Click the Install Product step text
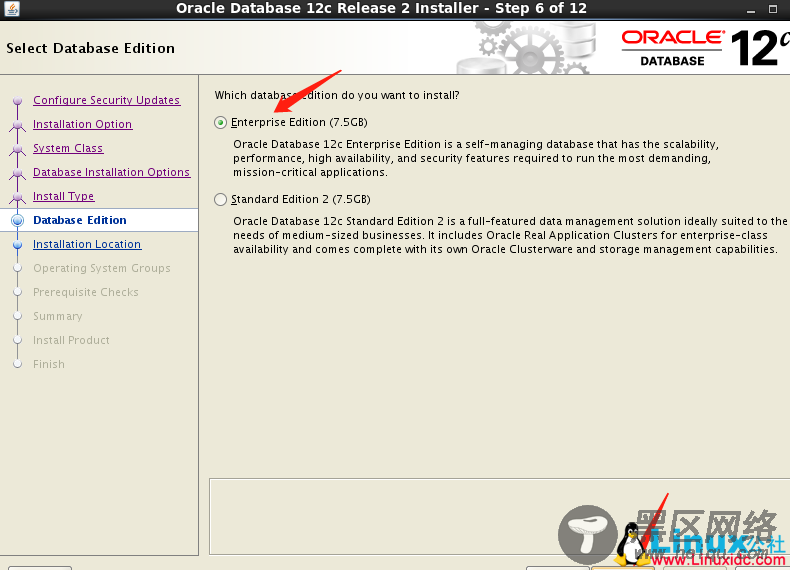 [x=71, y=340]
